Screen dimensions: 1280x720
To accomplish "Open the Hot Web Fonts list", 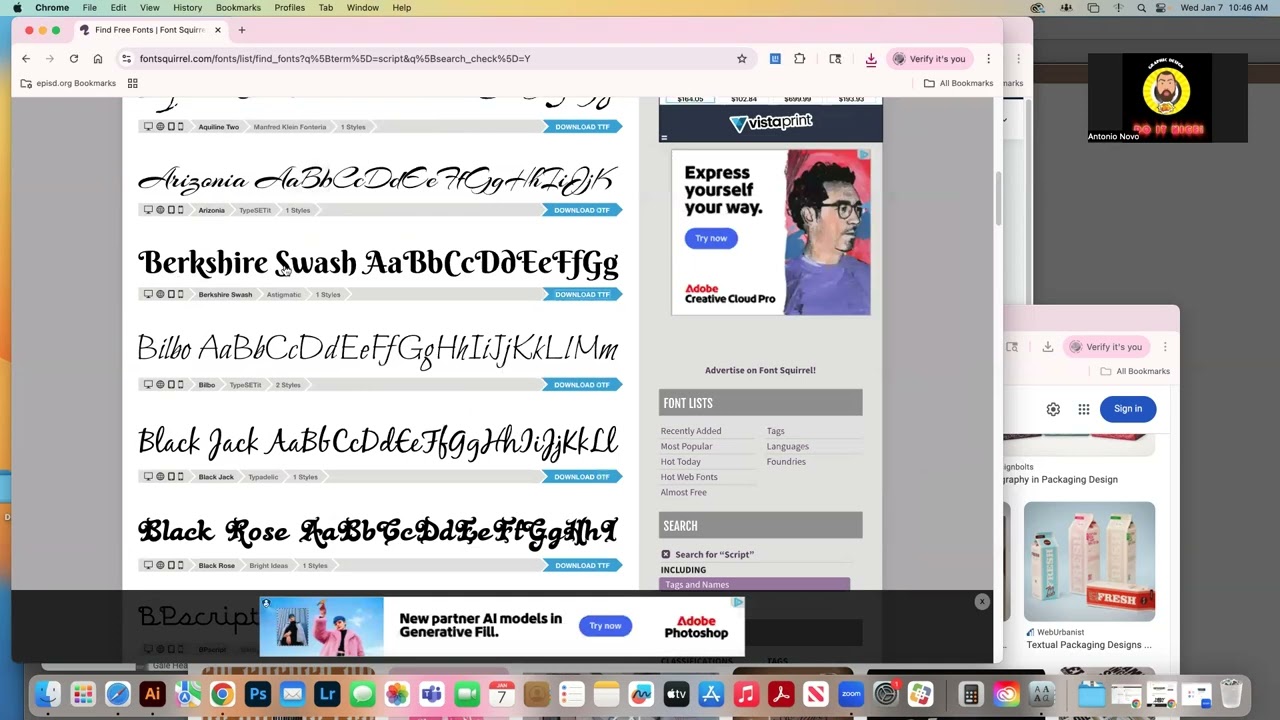I will coord(689,477).
